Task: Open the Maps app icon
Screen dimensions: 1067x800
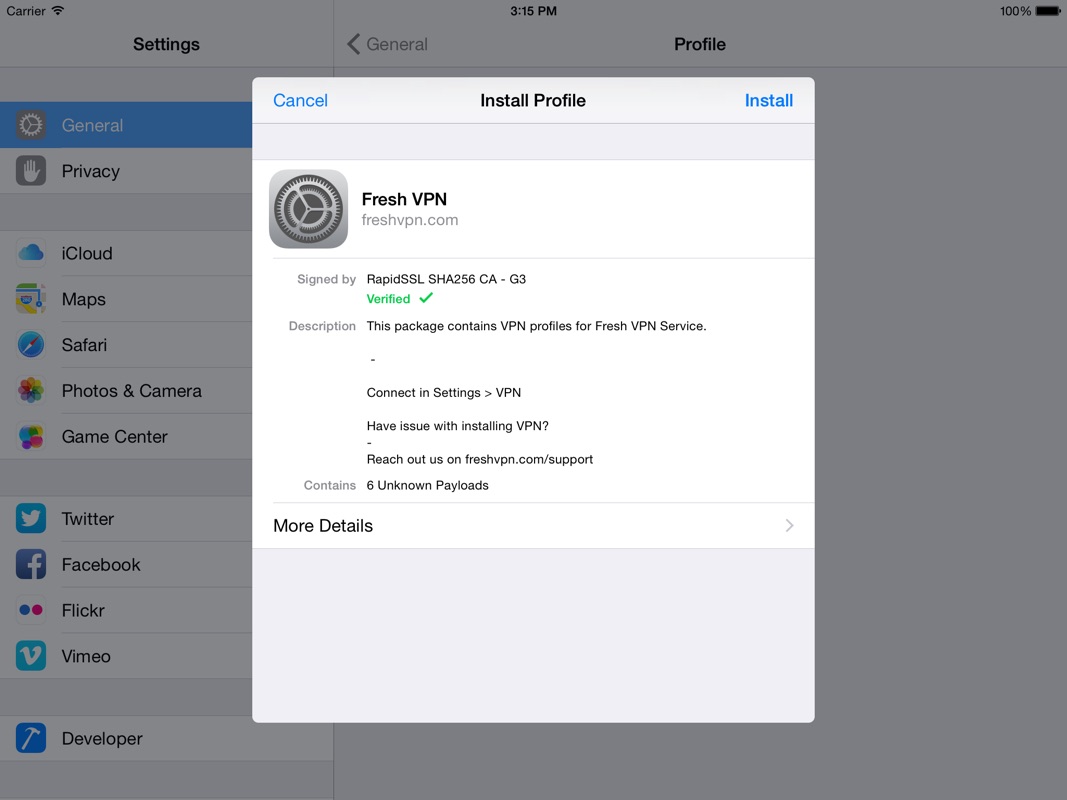Action: (x=31, y=299)
